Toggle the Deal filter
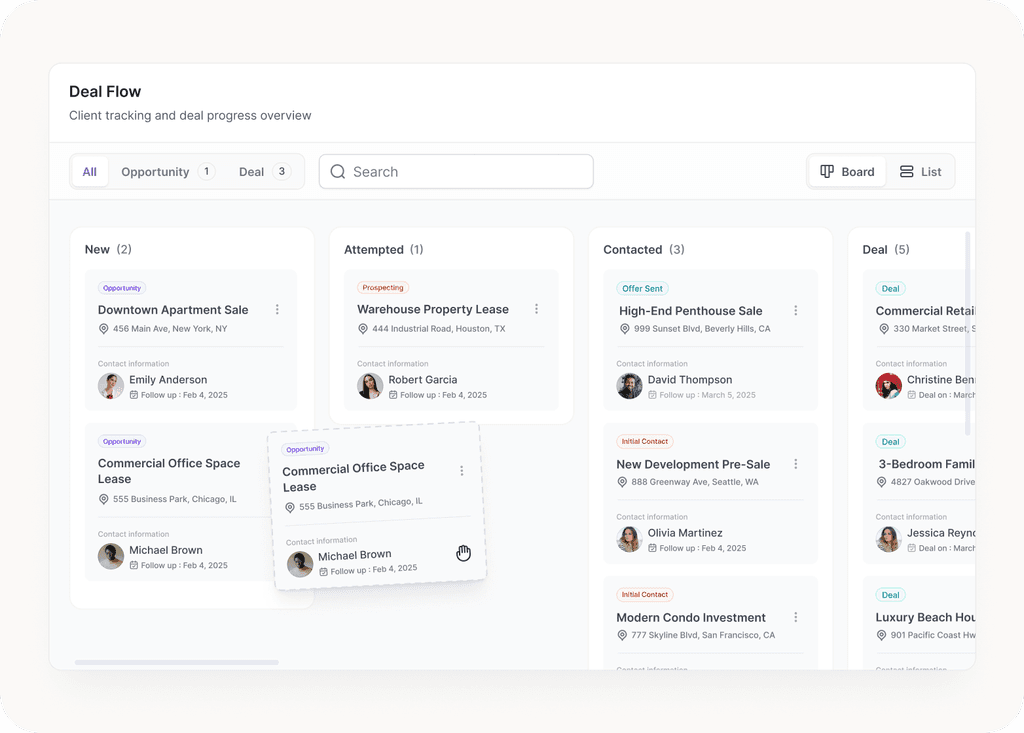This screenshot has height=733, width=1024. coord(251,171)
